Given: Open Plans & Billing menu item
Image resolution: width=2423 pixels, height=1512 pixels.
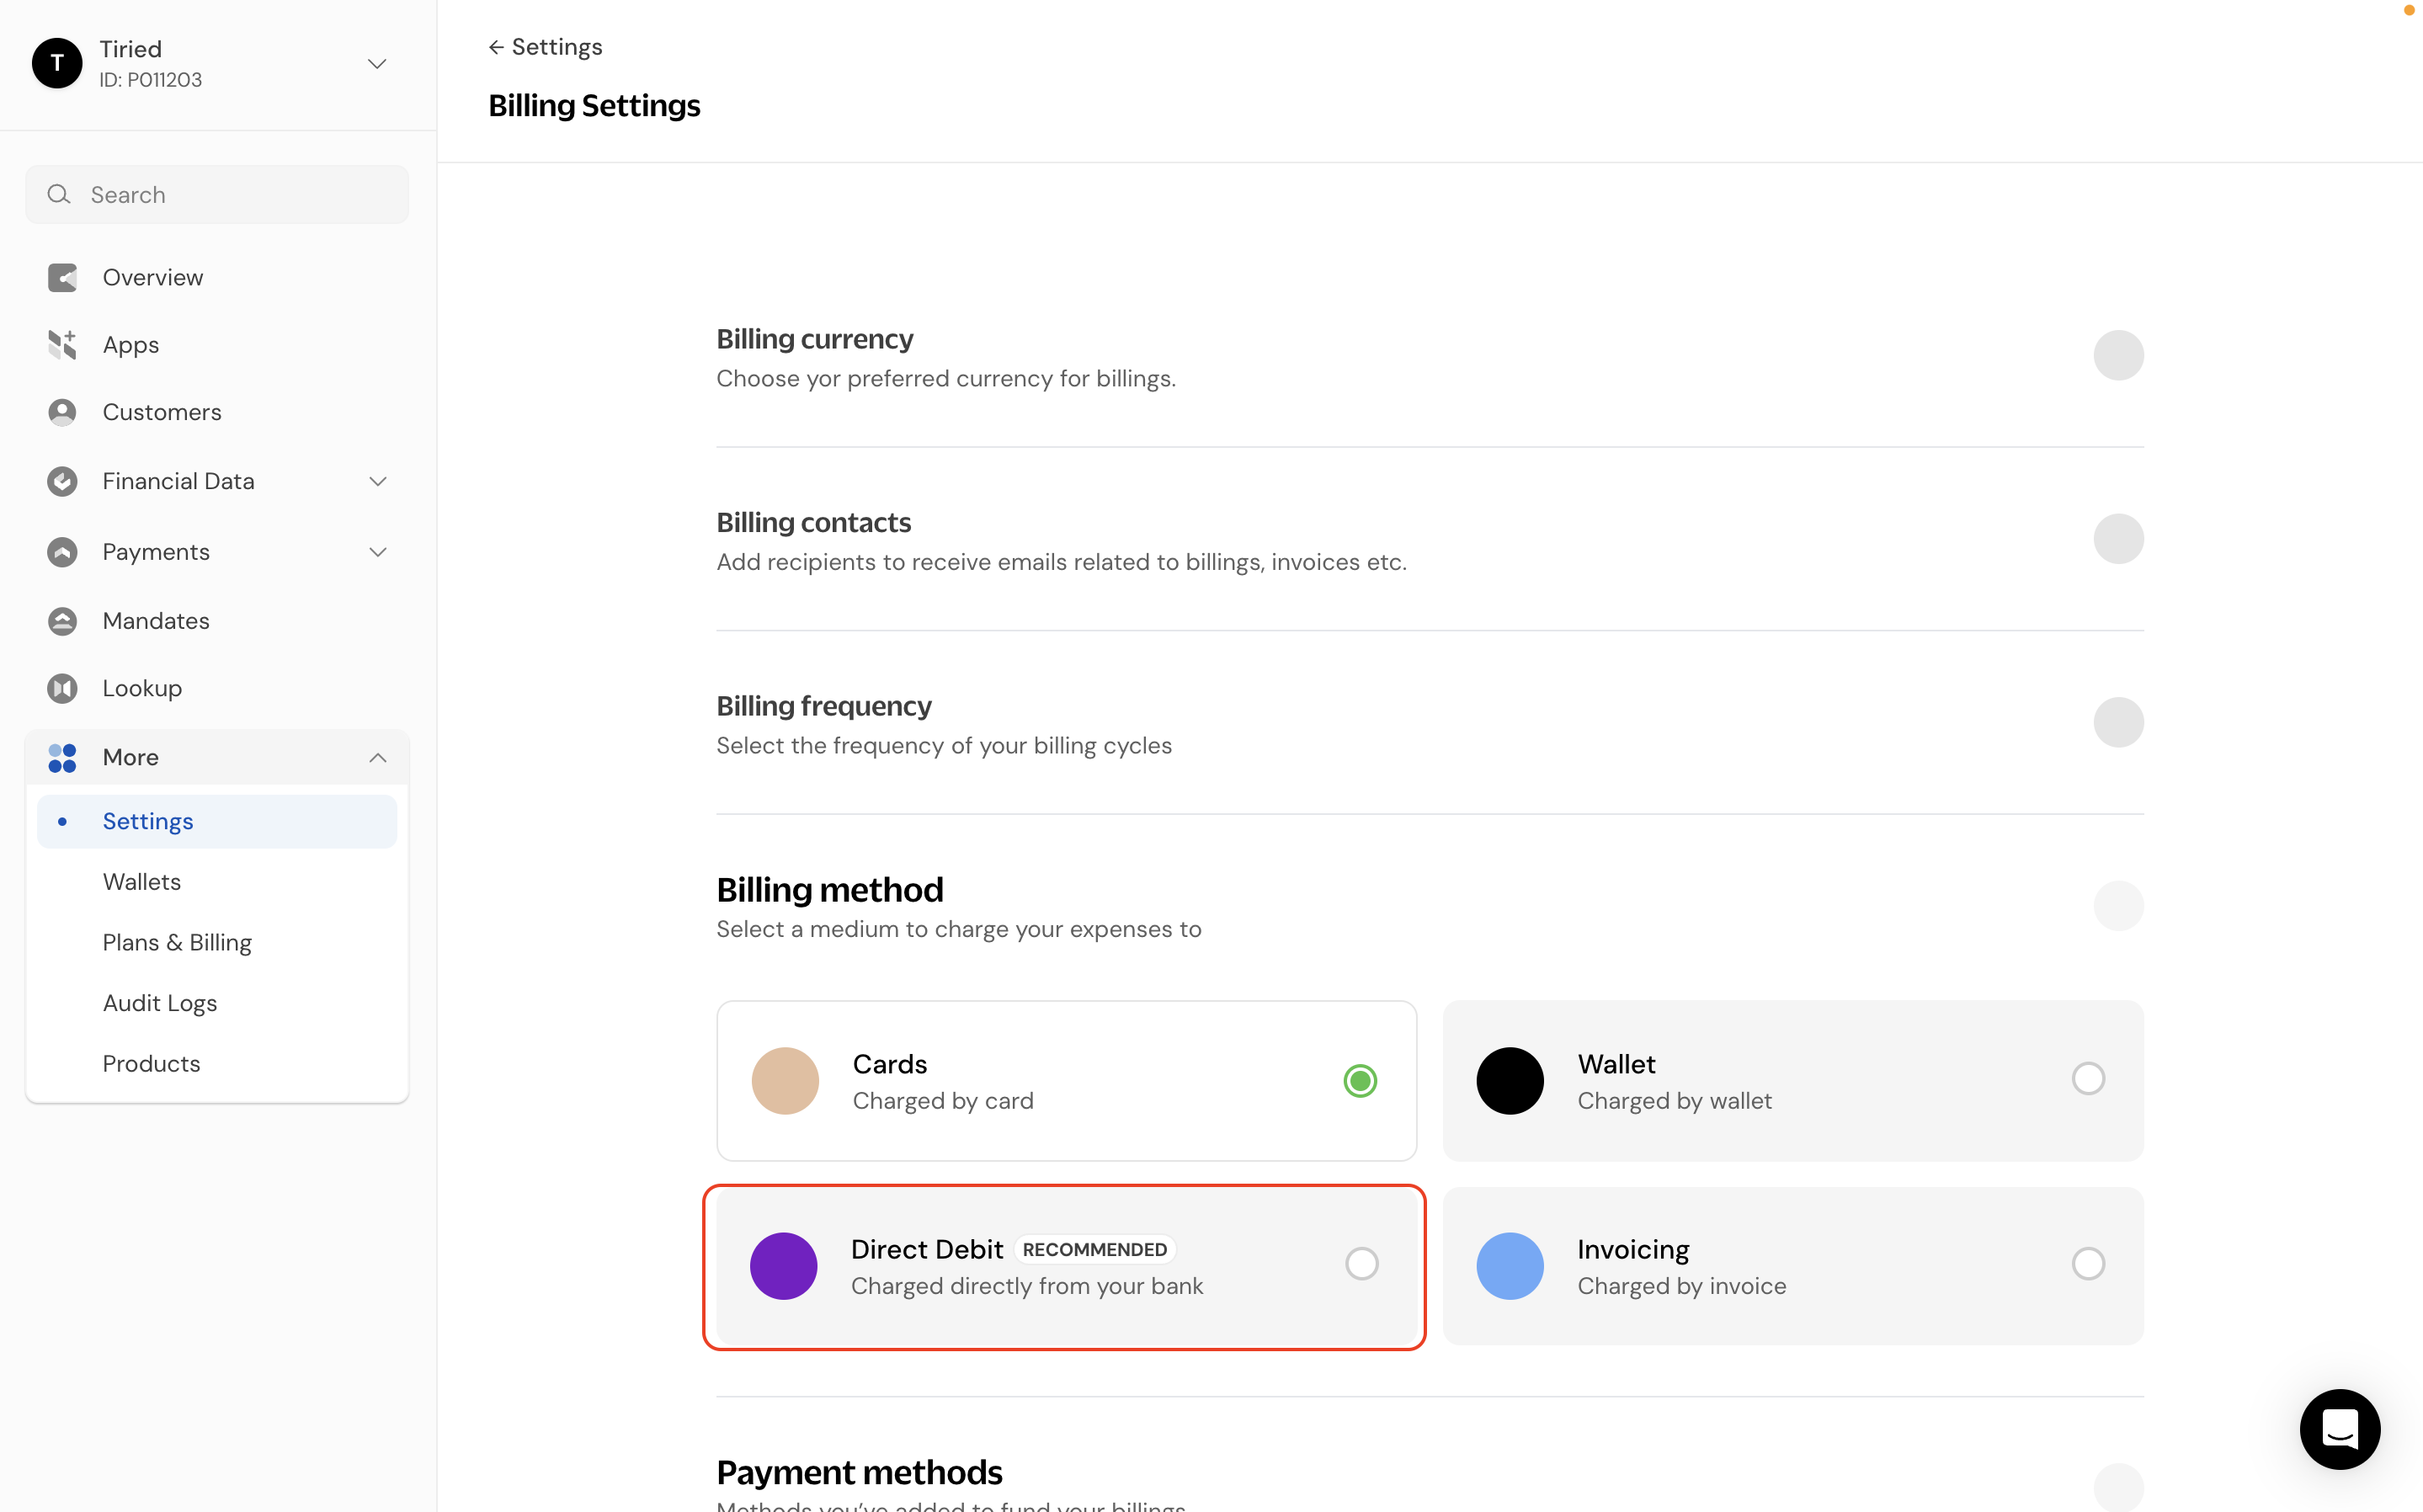Looking at the screenshot, I should [x=177, y=942].
